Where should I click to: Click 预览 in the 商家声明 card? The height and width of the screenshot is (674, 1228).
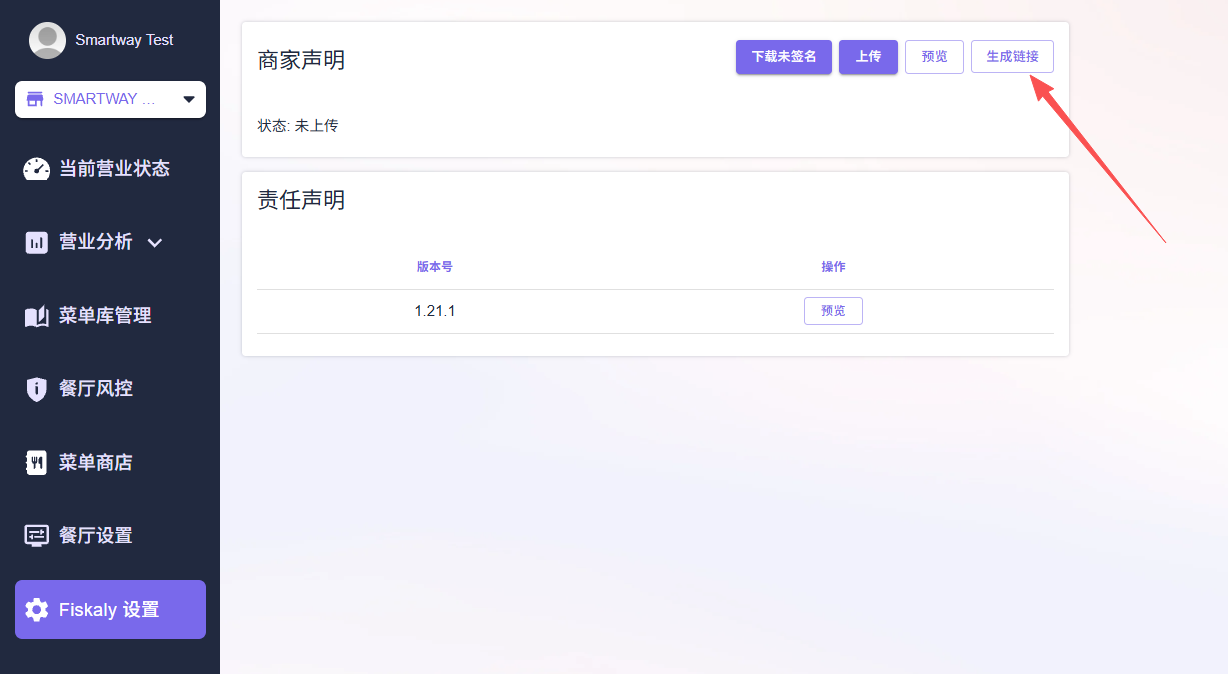pos(934,57)
